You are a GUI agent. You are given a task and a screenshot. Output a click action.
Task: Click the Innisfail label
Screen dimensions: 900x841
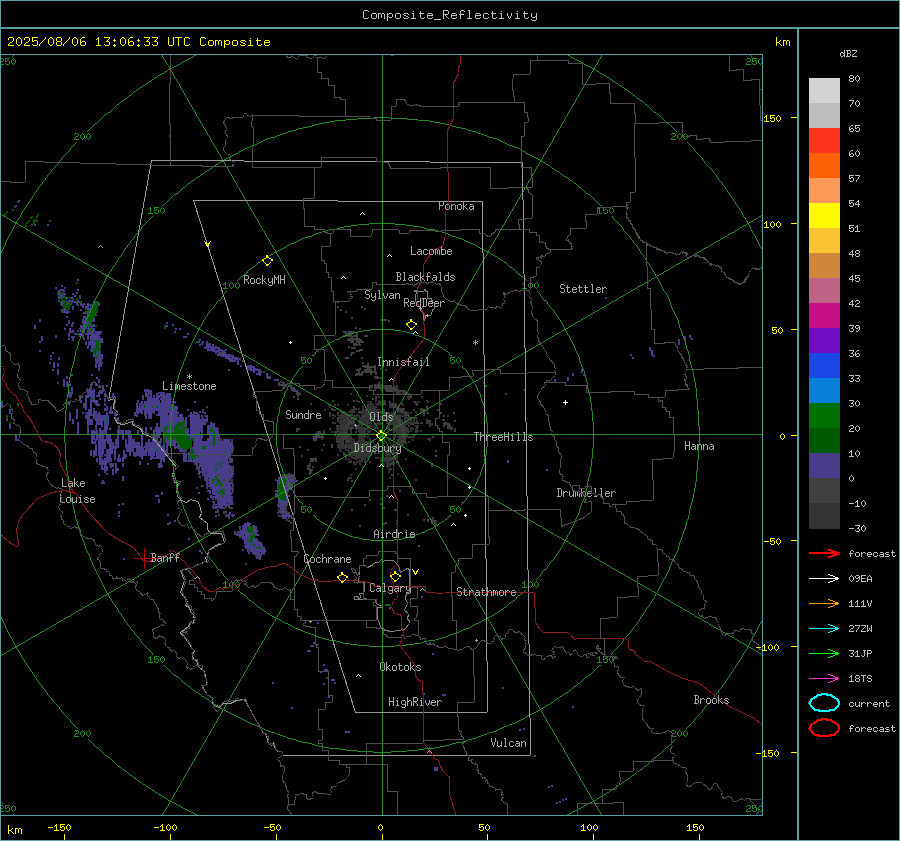403,362
